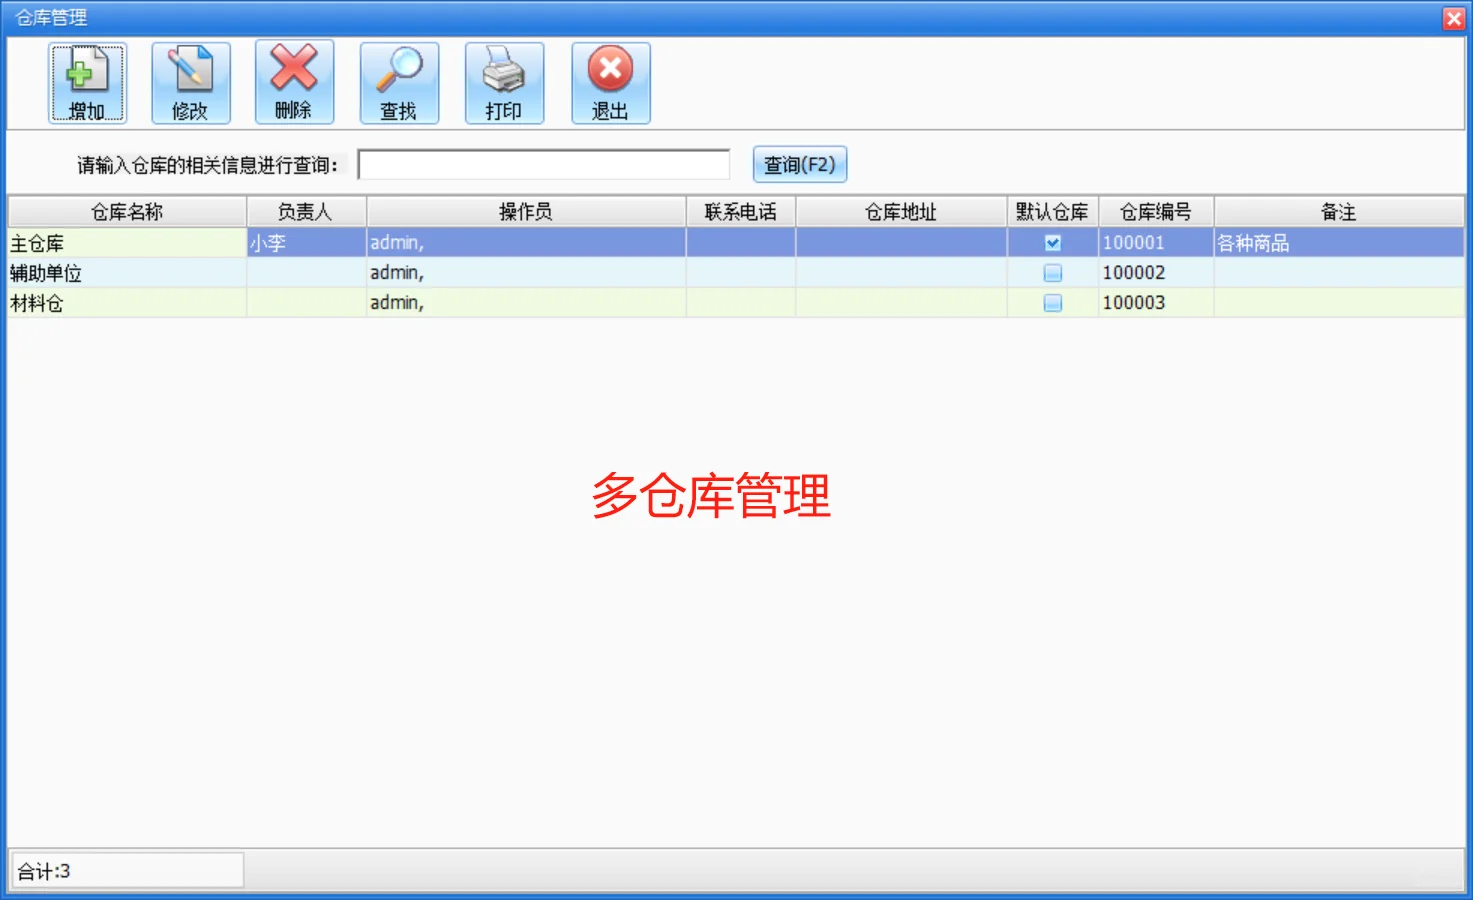The image size is (1473, 900).
Task: Enable default warehouse checkbox for 材料仓
Action: [1051, 302]
